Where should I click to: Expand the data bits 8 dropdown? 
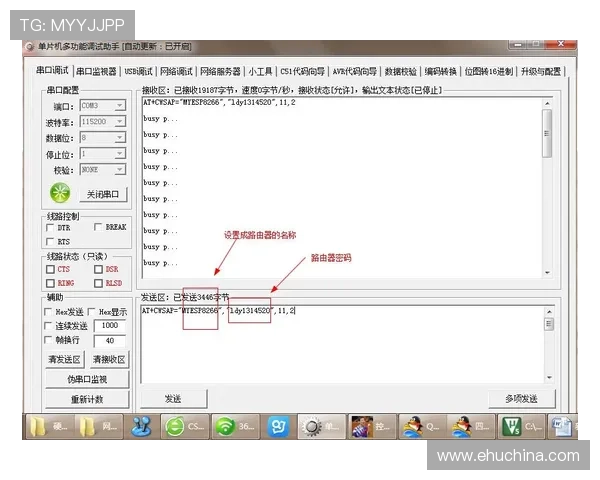120,137
